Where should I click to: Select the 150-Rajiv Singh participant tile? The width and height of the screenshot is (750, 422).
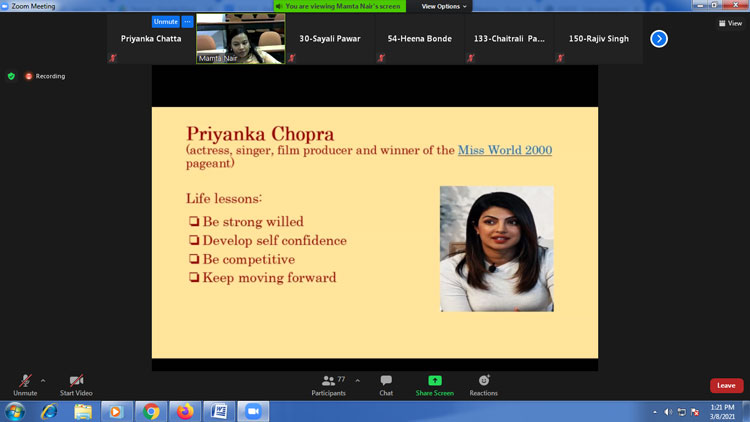pyautogui.click(x=598, y=38)
